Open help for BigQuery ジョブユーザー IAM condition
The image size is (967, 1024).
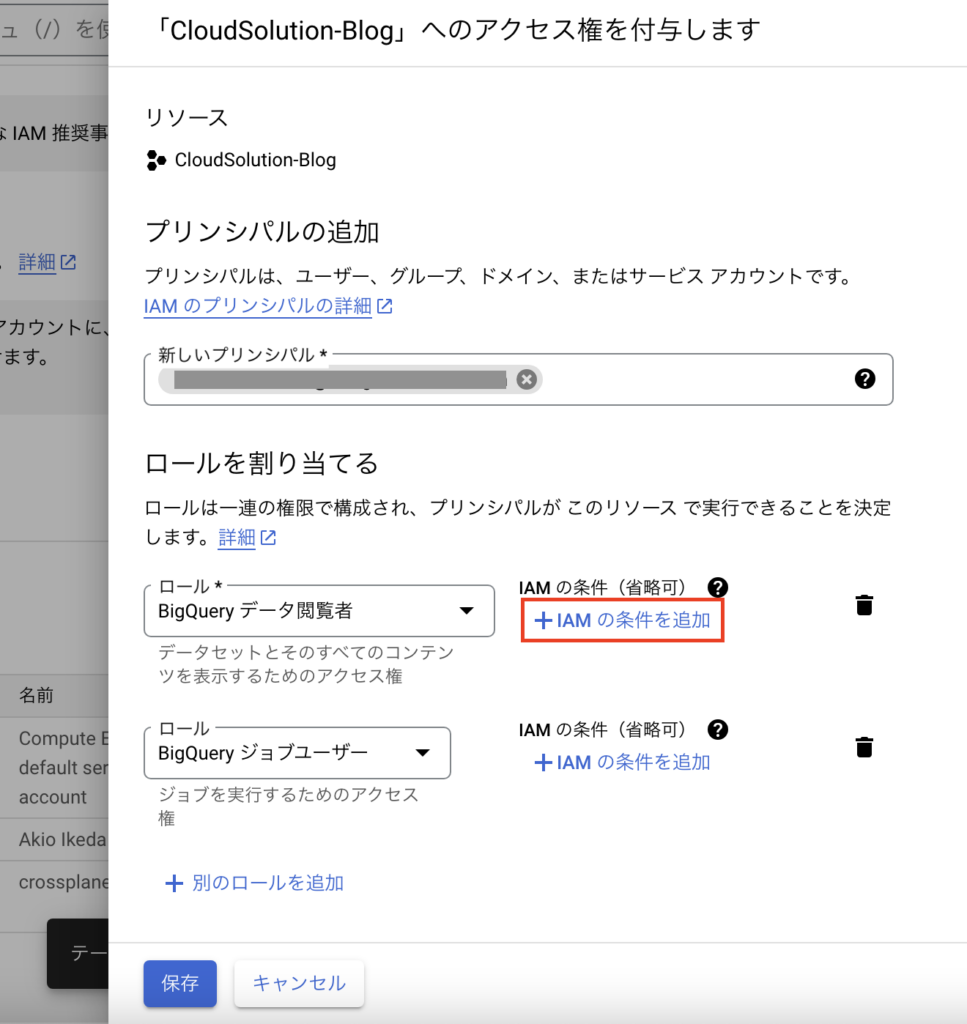click(x=718, y=729)
